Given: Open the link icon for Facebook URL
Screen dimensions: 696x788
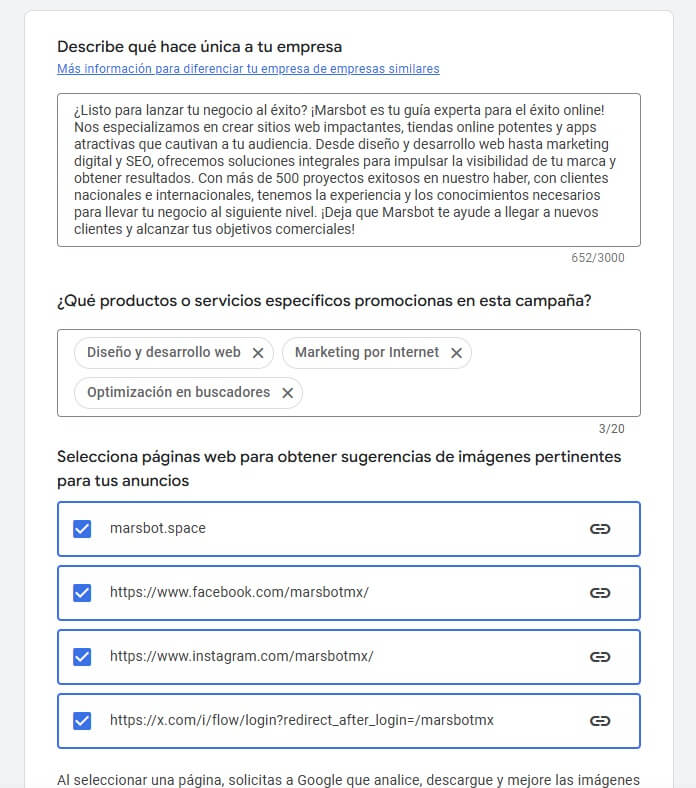Looking at the screenshot, I should [600, 593].
